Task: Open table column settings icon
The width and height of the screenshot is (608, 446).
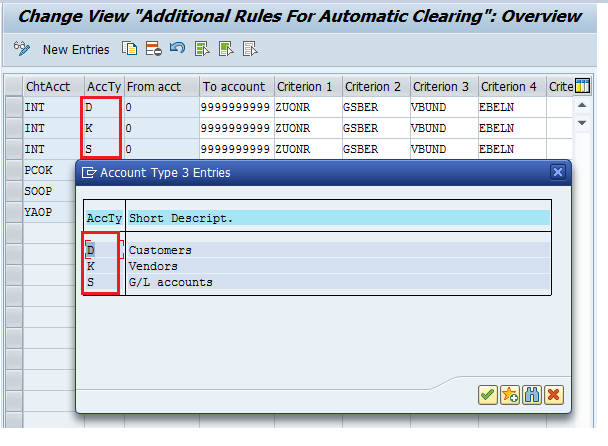Action: 582,86
